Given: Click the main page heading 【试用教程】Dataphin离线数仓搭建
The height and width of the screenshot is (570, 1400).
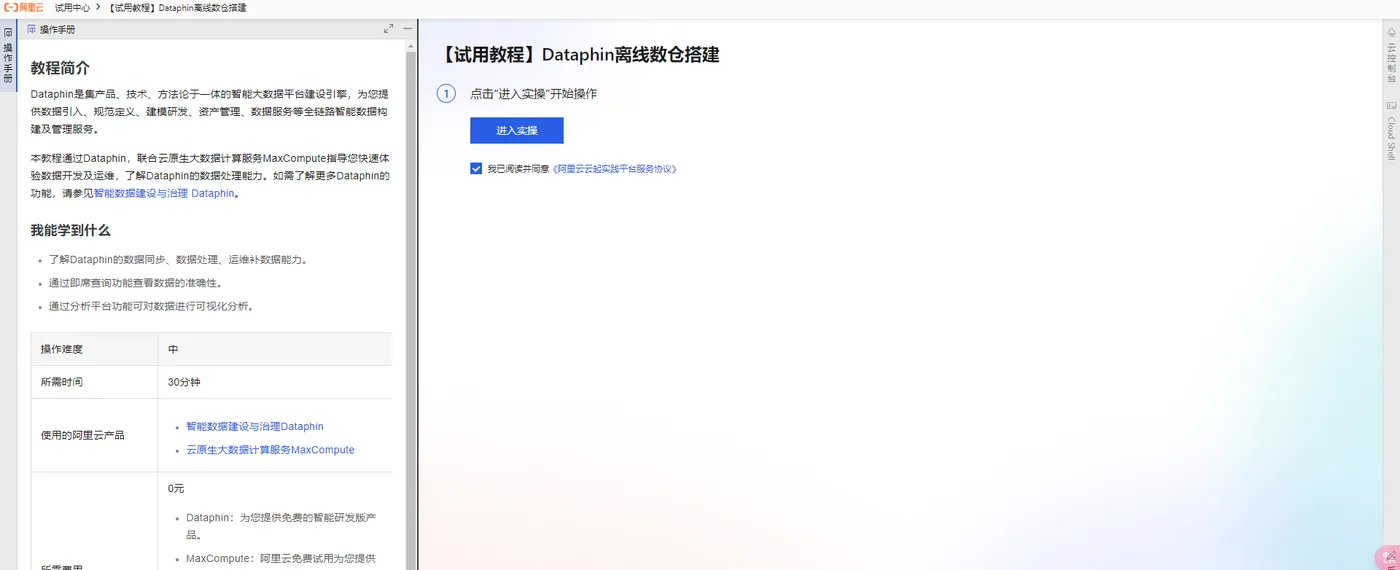Looking at the screenshot, I should 580,55.
